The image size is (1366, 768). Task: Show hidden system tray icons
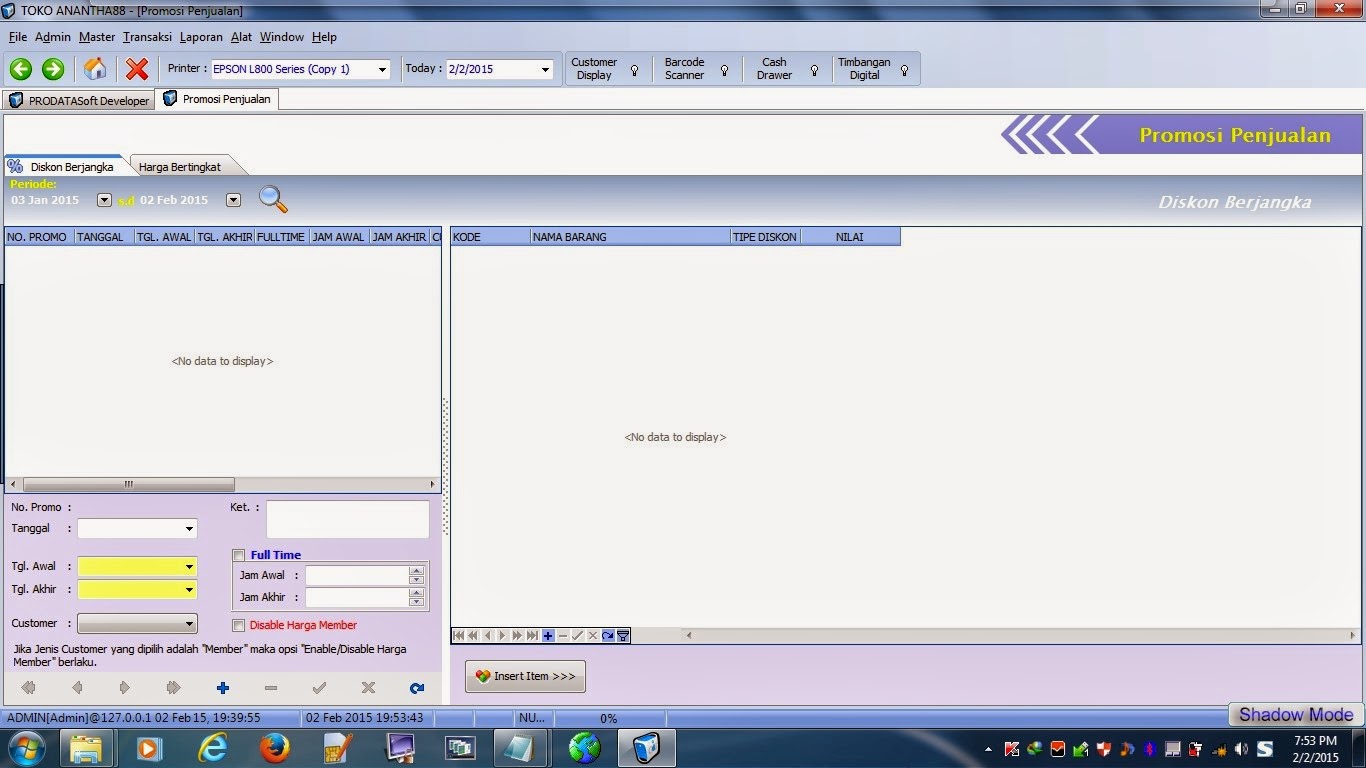[x=989, y=749]
